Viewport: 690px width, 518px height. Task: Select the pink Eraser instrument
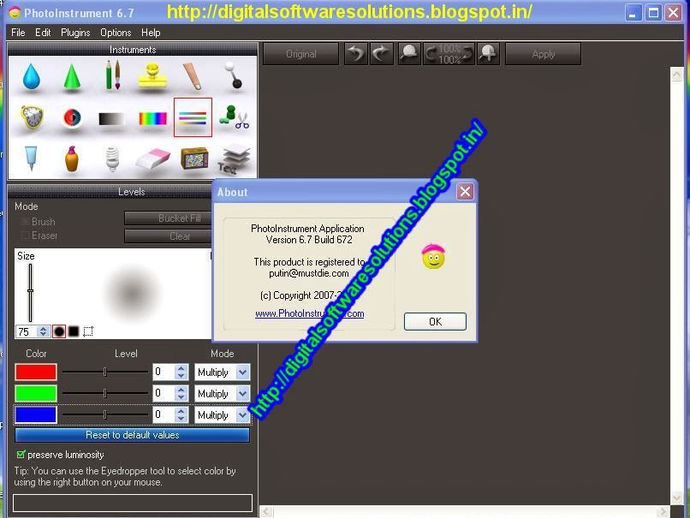[x=153, y=158]
